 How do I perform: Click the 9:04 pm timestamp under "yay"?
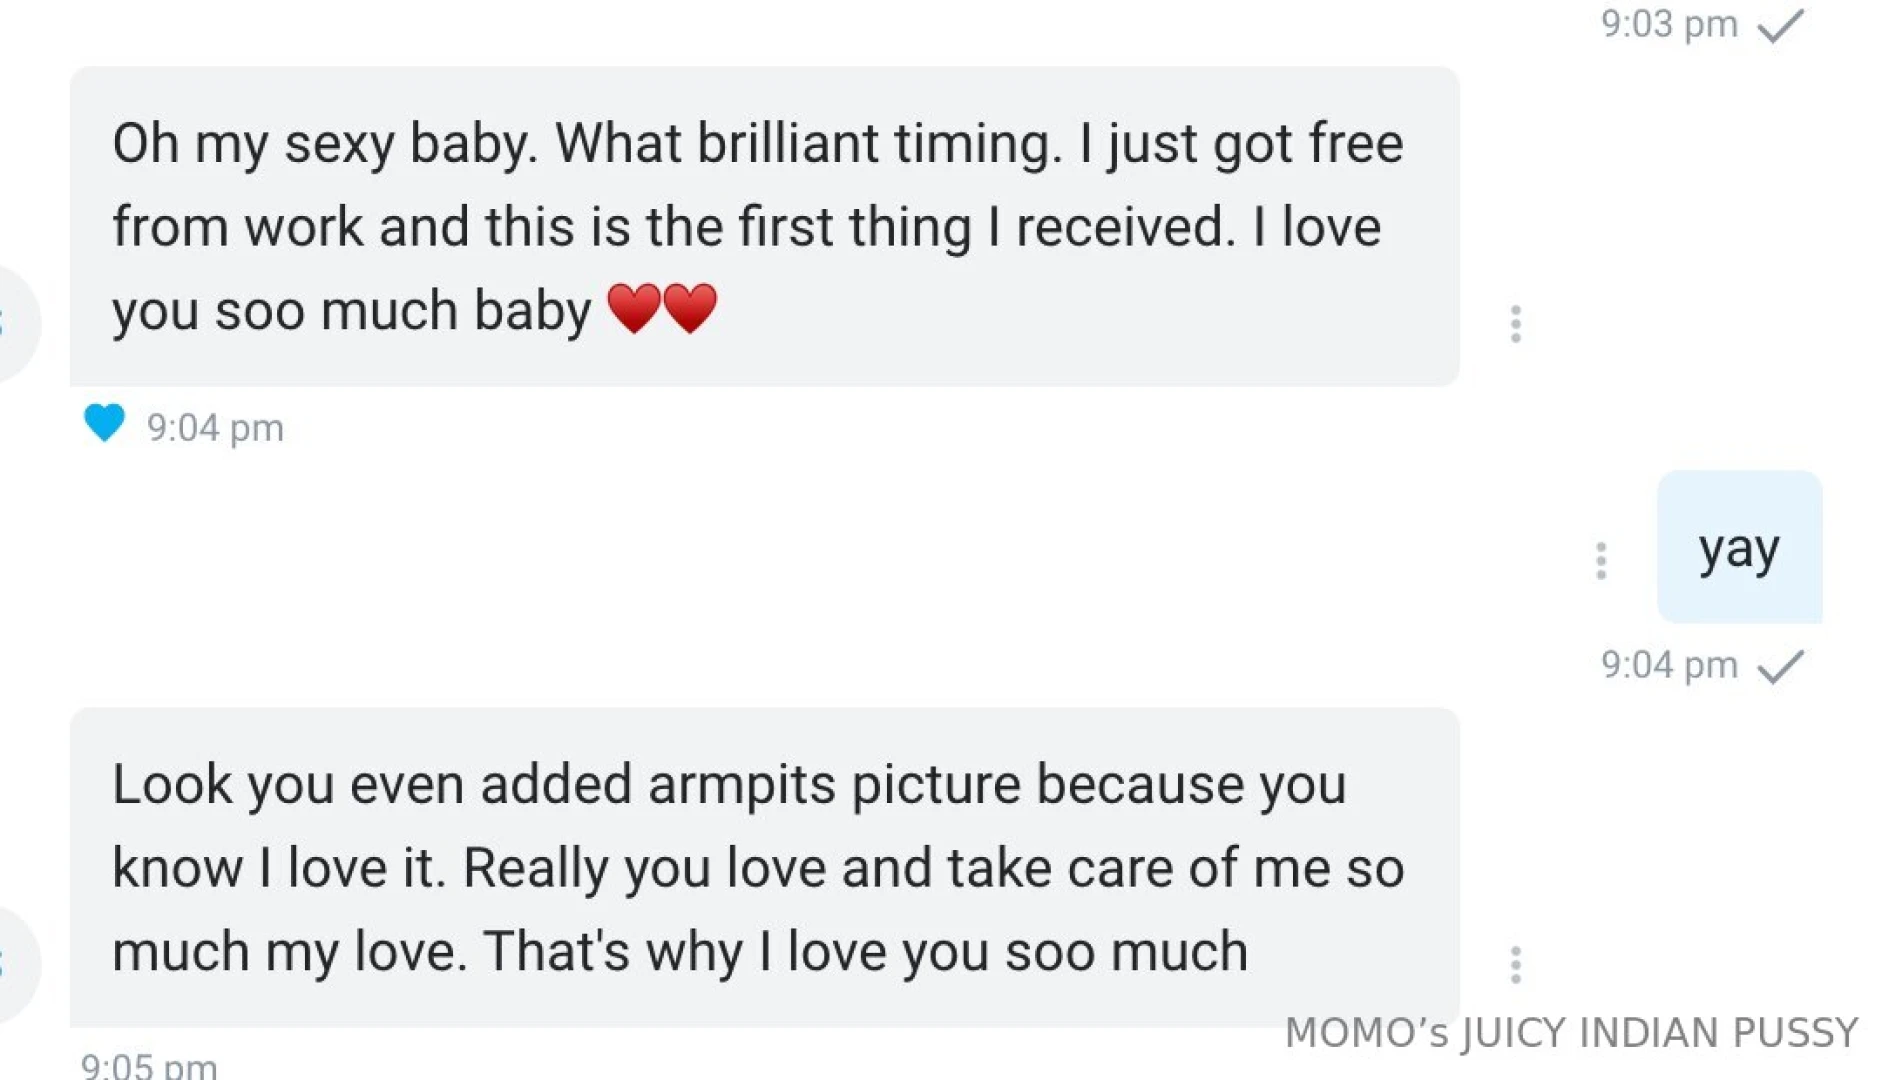[x=1668, y=665]
